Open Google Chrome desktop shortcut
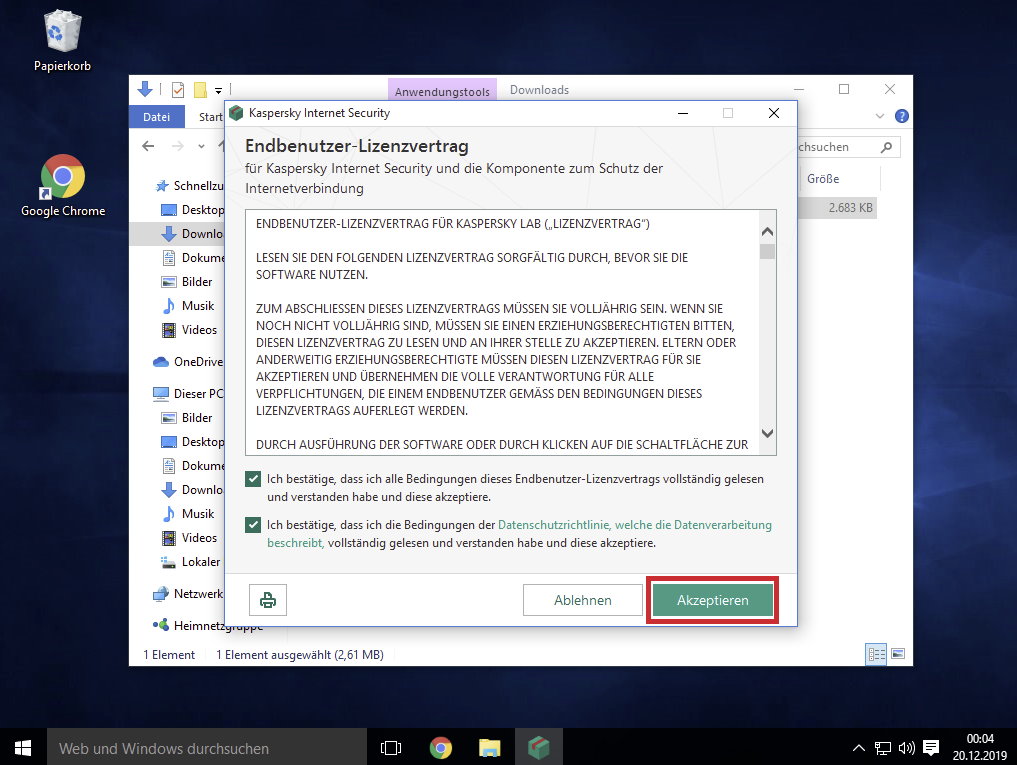 coord(63,186)
